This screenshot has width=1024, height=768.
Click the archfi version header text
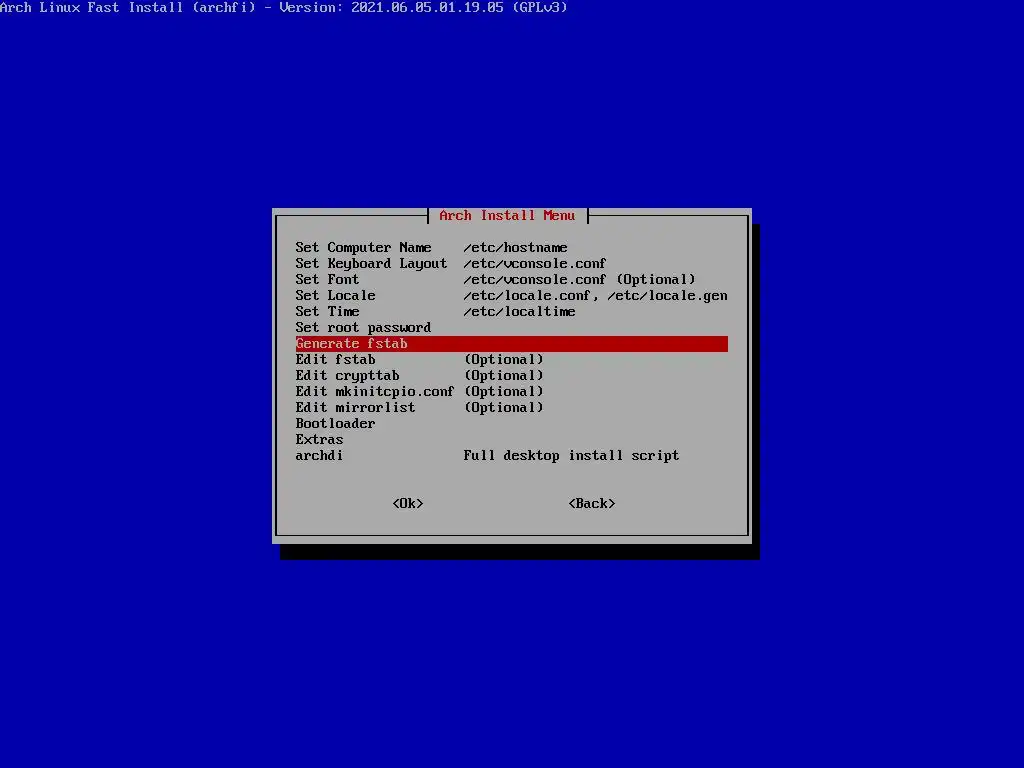(283, 8)
